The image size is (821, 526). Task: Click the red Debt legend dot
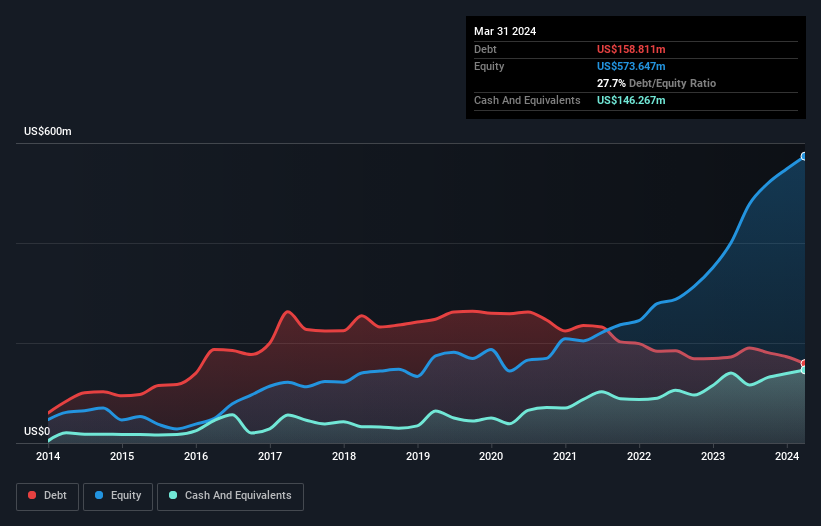click(33, 496)
